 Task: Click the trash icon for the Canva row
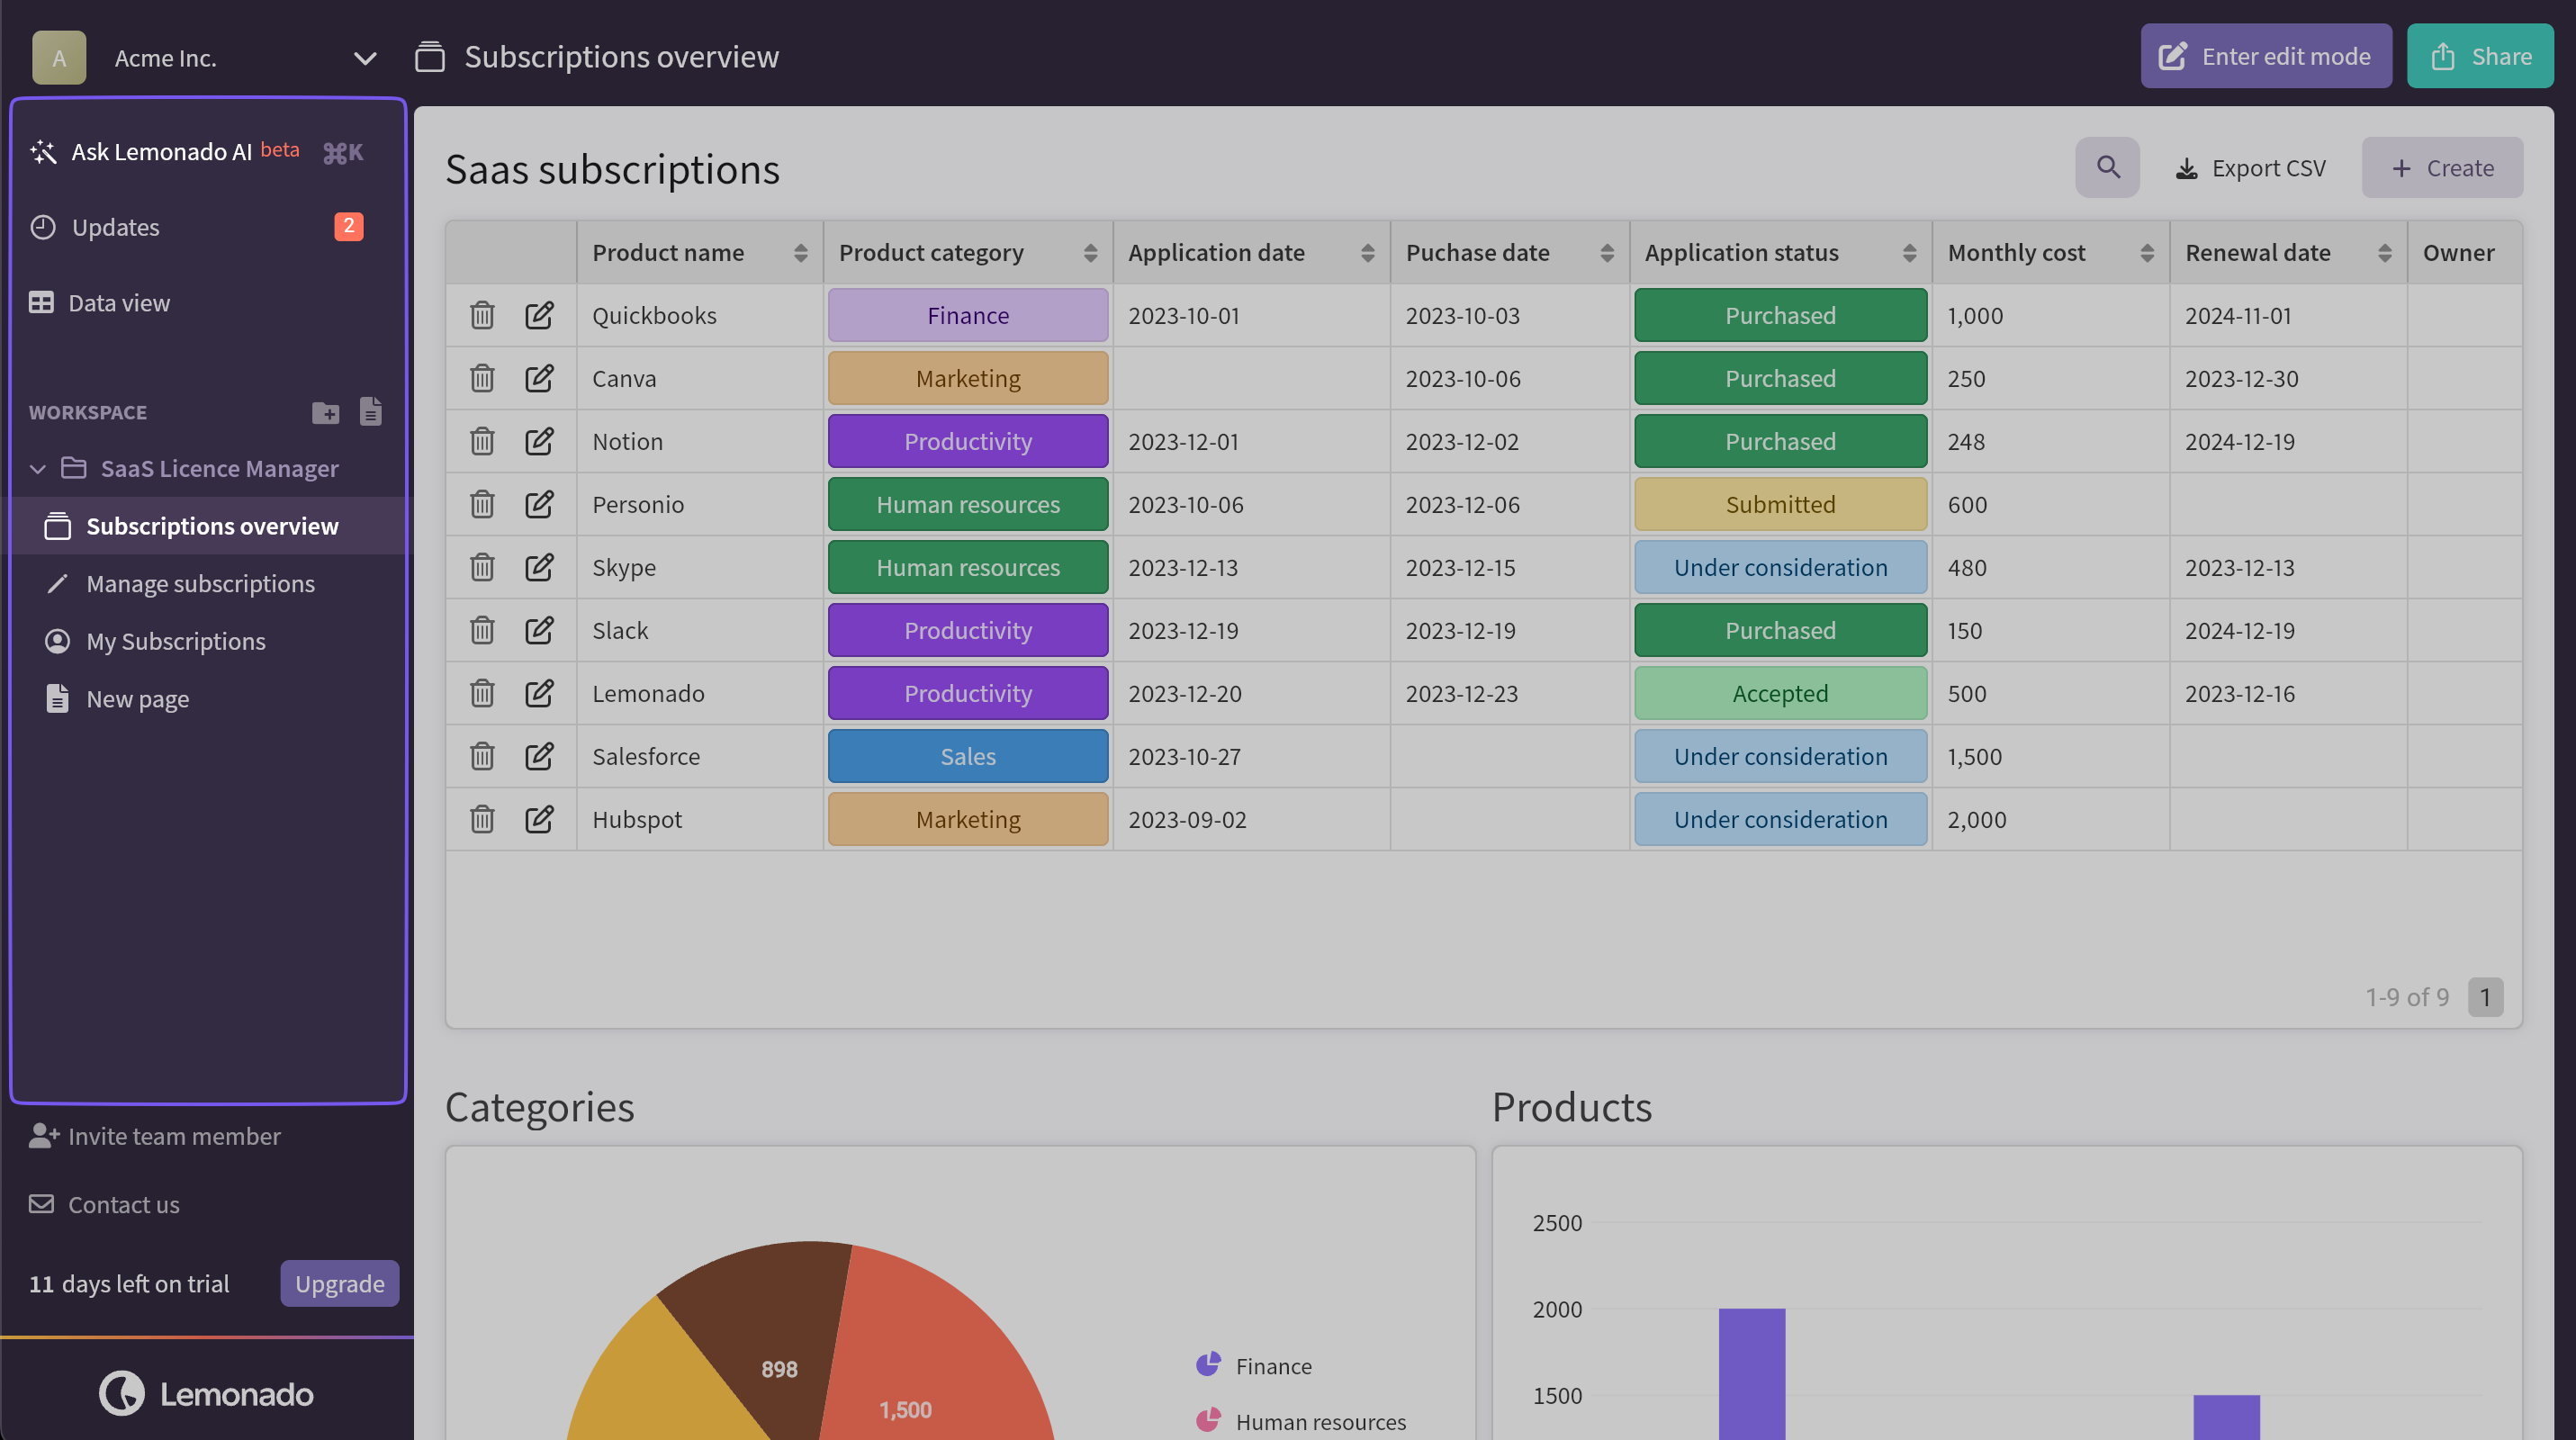pos(482,378)
